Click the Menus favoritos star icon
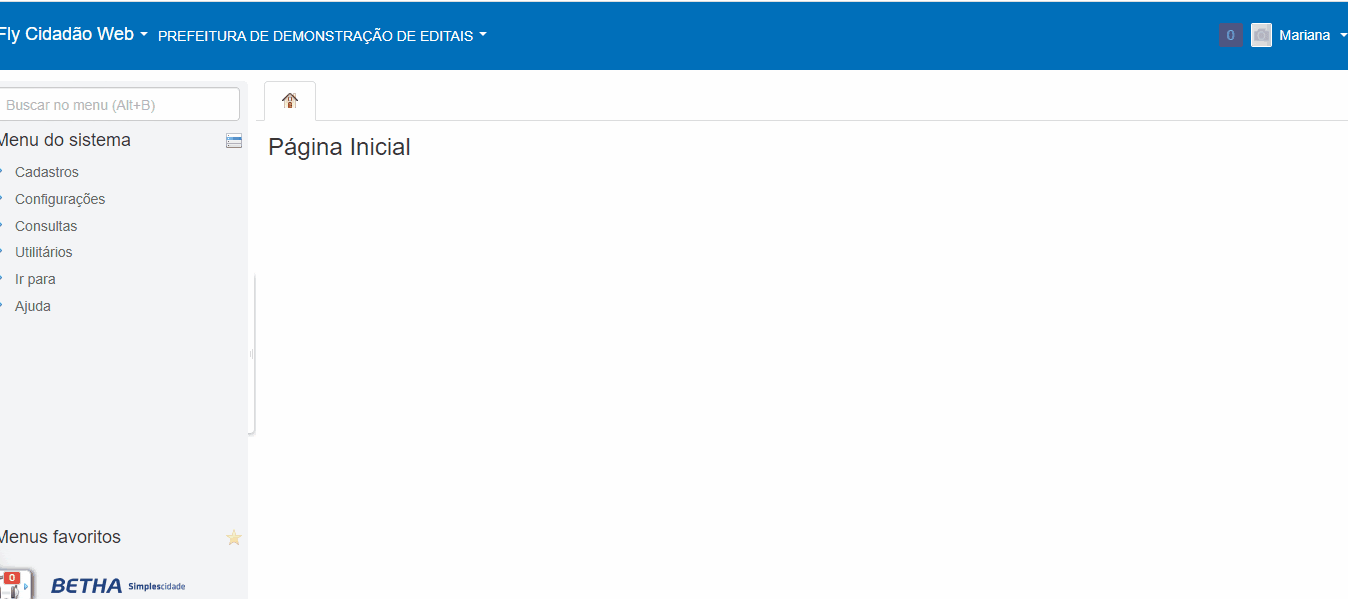 tap(234, 538)
